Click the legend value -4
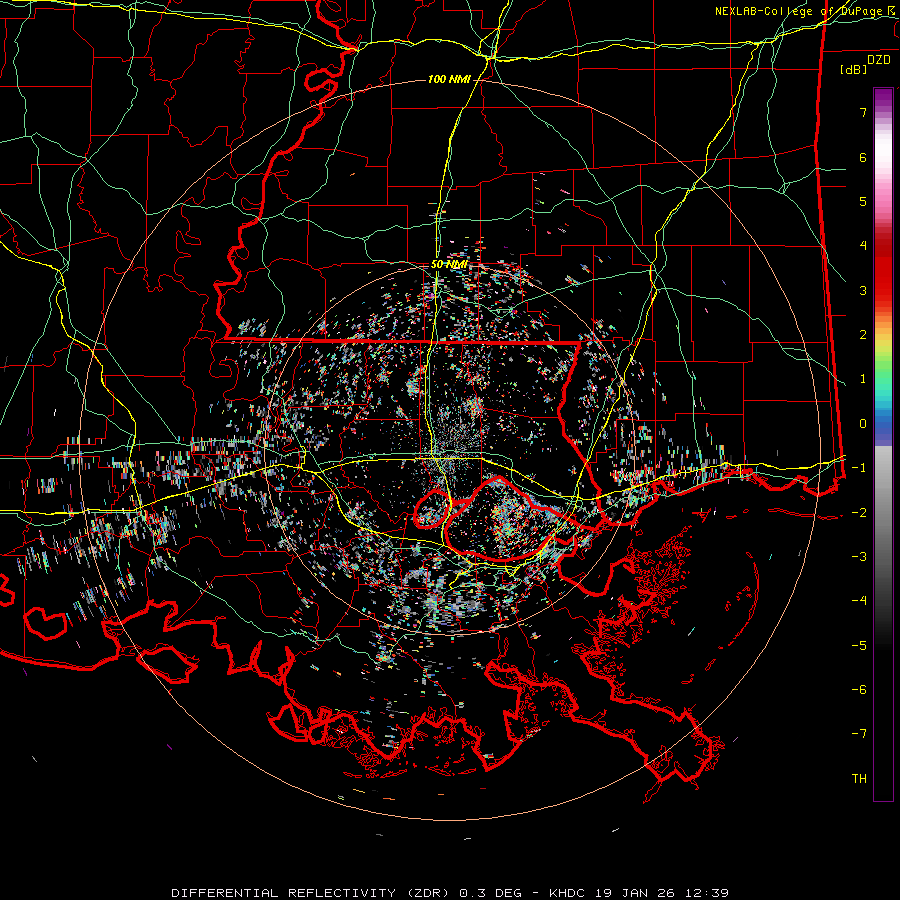The image size is (900, 900). [859, 601]
